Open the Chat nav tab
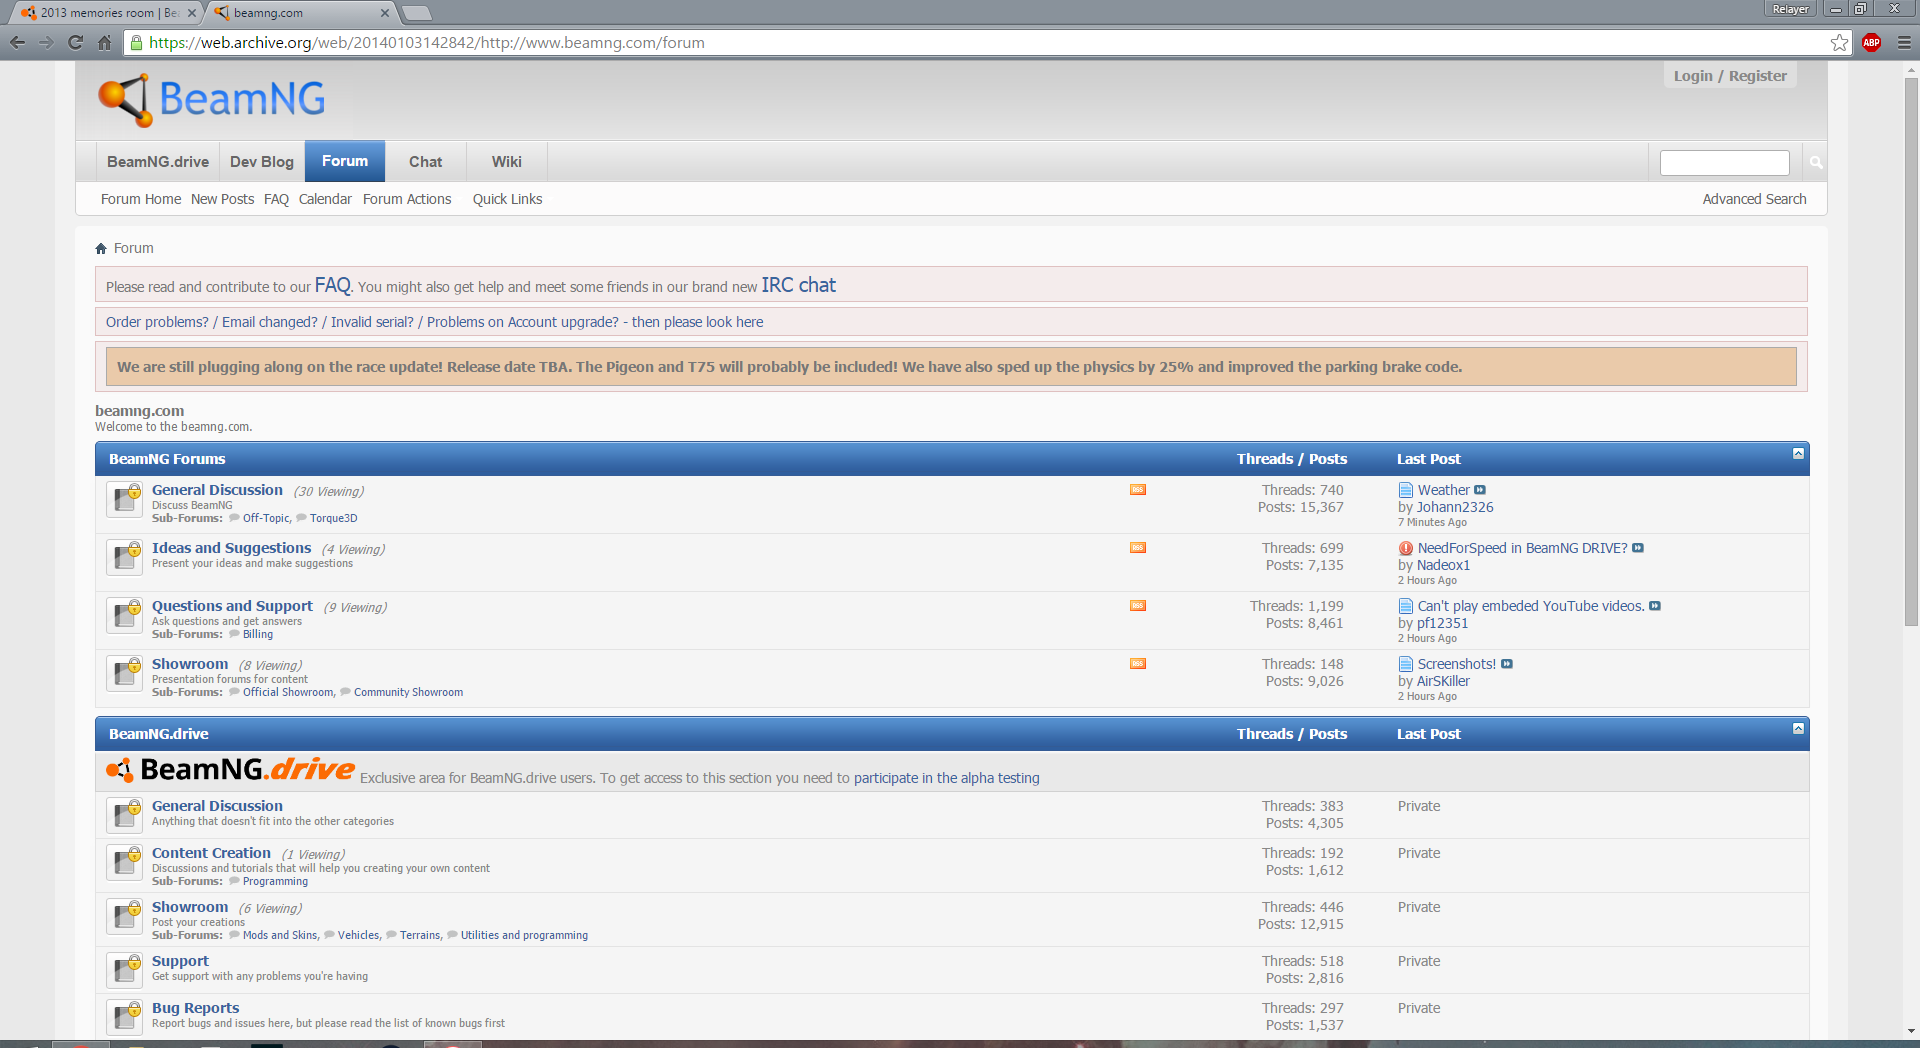The width and height of the screenshot is (1920, 1048). click(425, 162)
